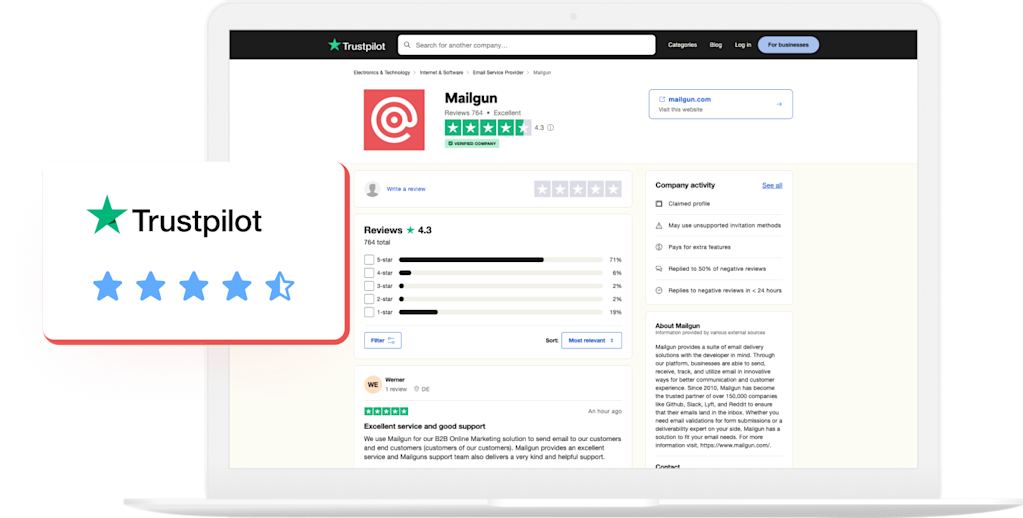The height and width of the screenshot is (518, 1023).
Task: Click the half-filled blue star on the overlay card
Action: click(280, 286)
